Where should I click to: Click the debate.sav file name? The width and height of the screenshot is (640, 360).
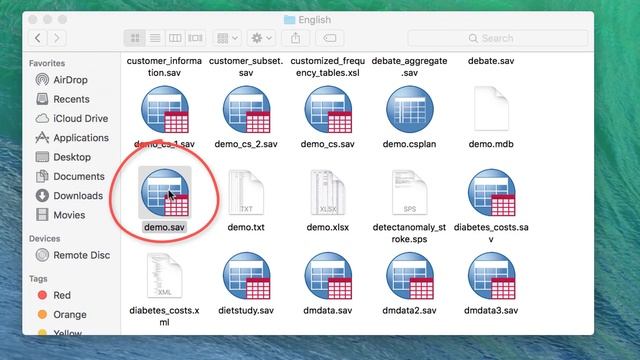491,61
